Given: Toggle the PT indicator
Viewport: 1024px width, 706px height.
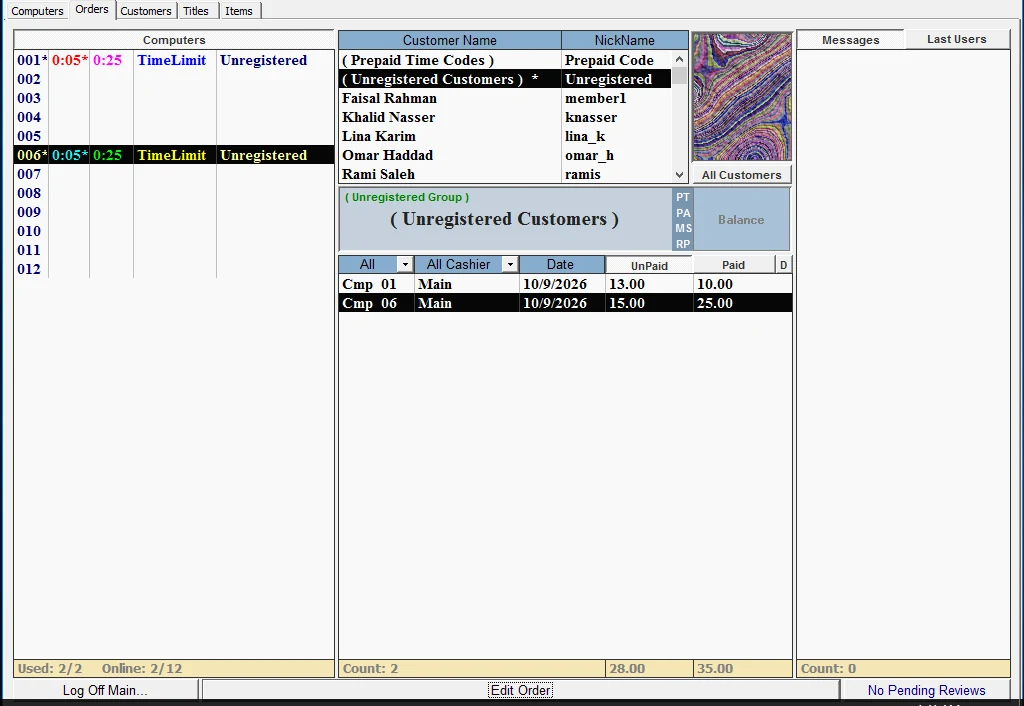Looking at the screenshot, I should (x=682, y=197).
